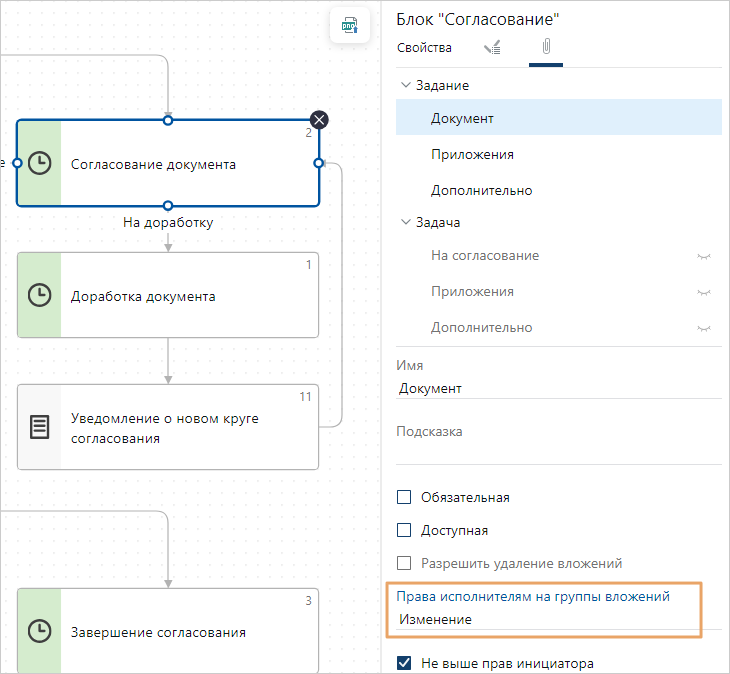Tick the Доступная checkbox
The image size is (730, 674).
[x=404, y=530]
